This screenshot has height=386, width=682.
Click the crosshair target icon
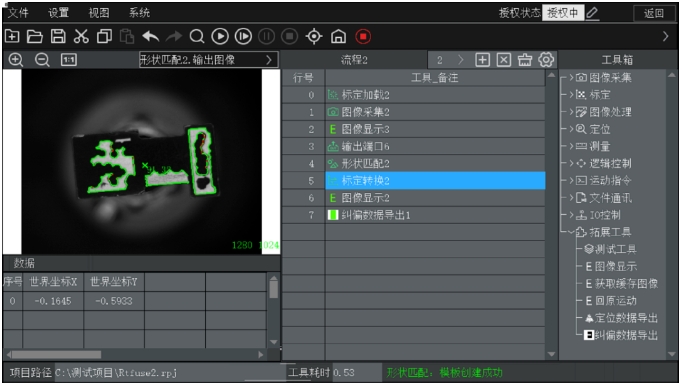coord(314,36)
